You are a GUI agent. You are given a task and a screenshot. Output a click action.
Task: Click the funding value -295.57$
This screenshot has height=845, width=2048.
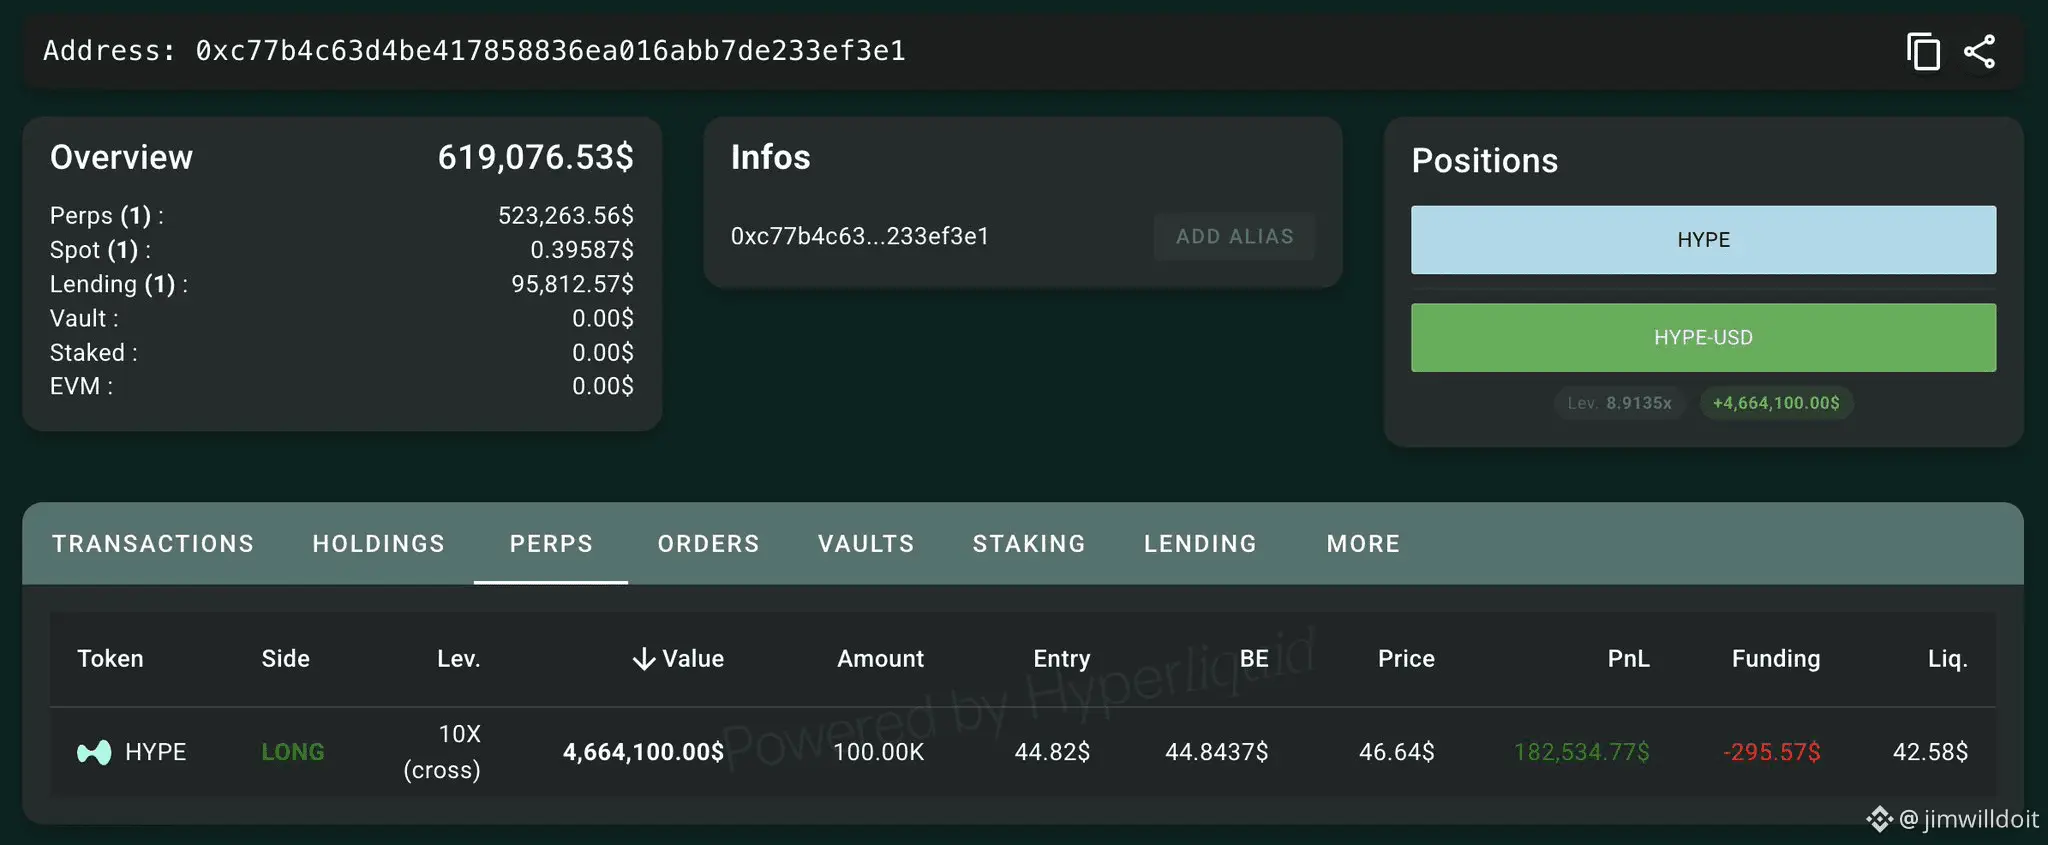[1772, 752]
